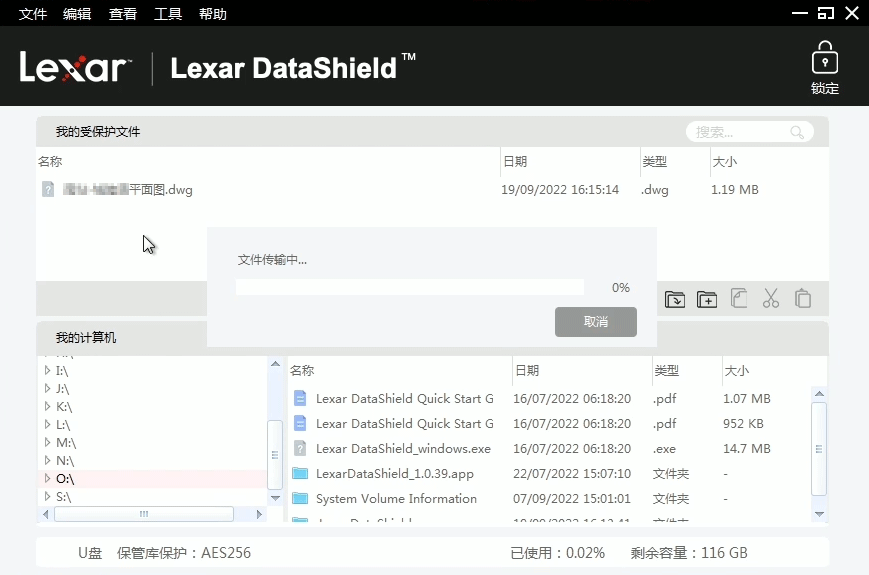Screen dimensions: 869x575
Task: Sort computer files by 类型 column
Action: pos(667,370)
